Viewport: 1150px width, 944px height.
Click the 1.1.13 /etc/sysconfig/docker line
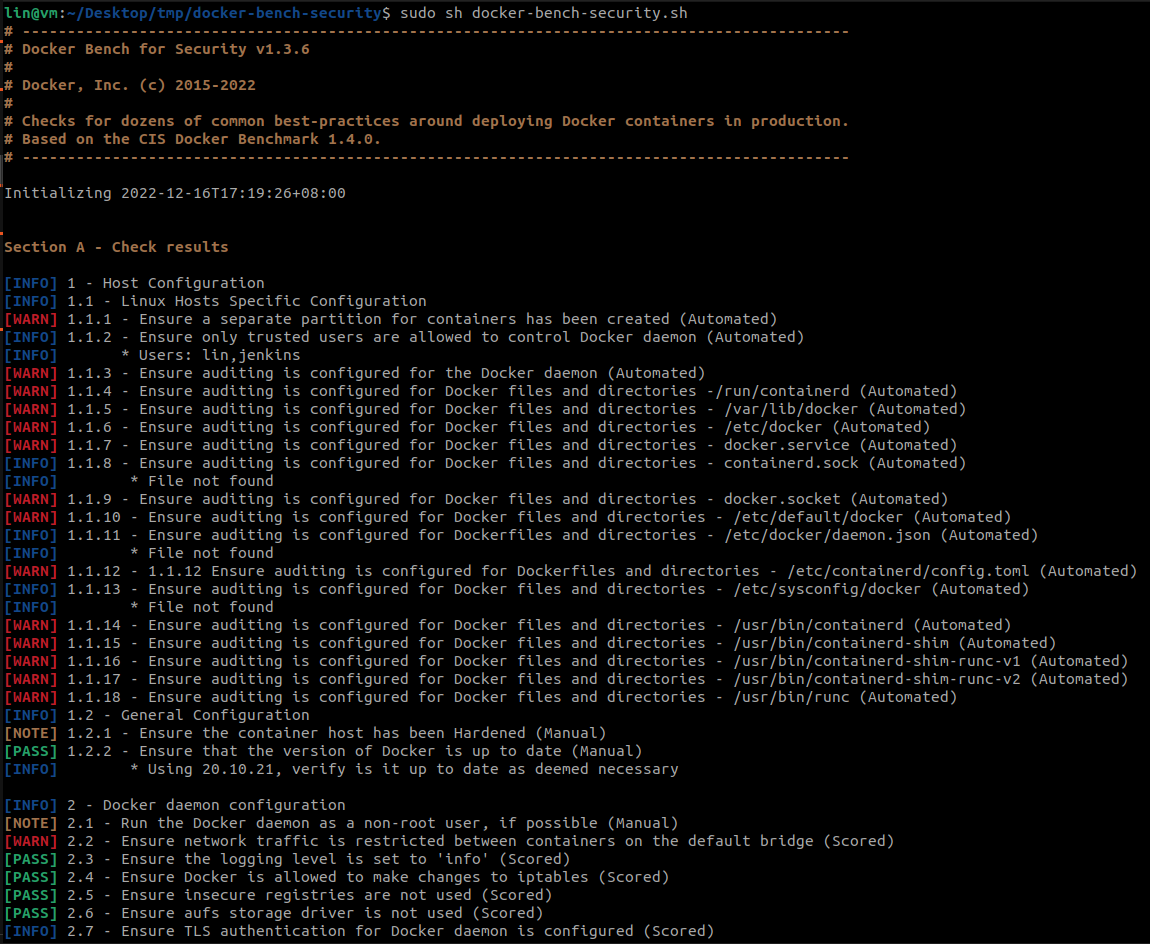coord(517,589)
